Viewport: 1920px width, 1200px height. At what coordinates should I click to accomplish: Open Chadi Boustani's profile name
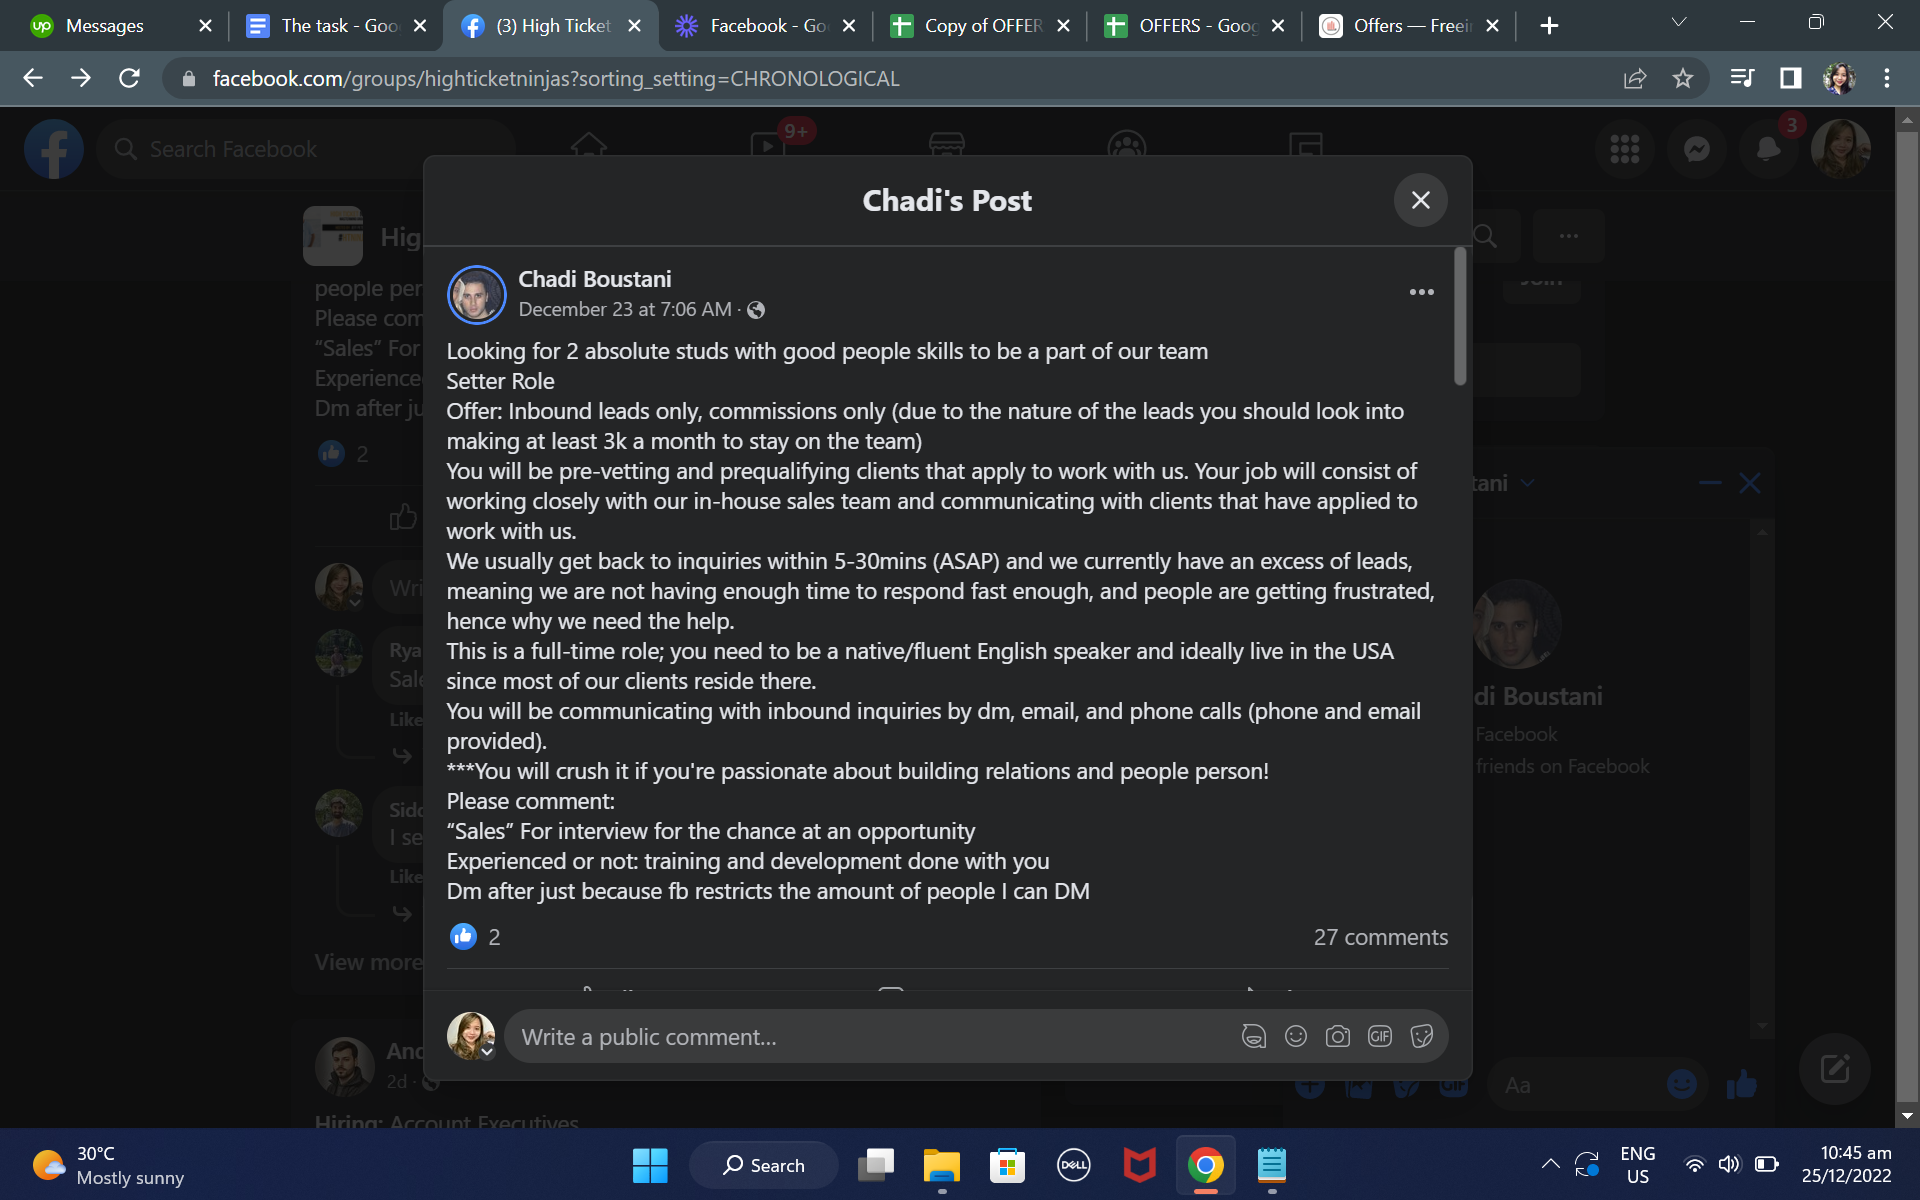click(x=595, y=279)
